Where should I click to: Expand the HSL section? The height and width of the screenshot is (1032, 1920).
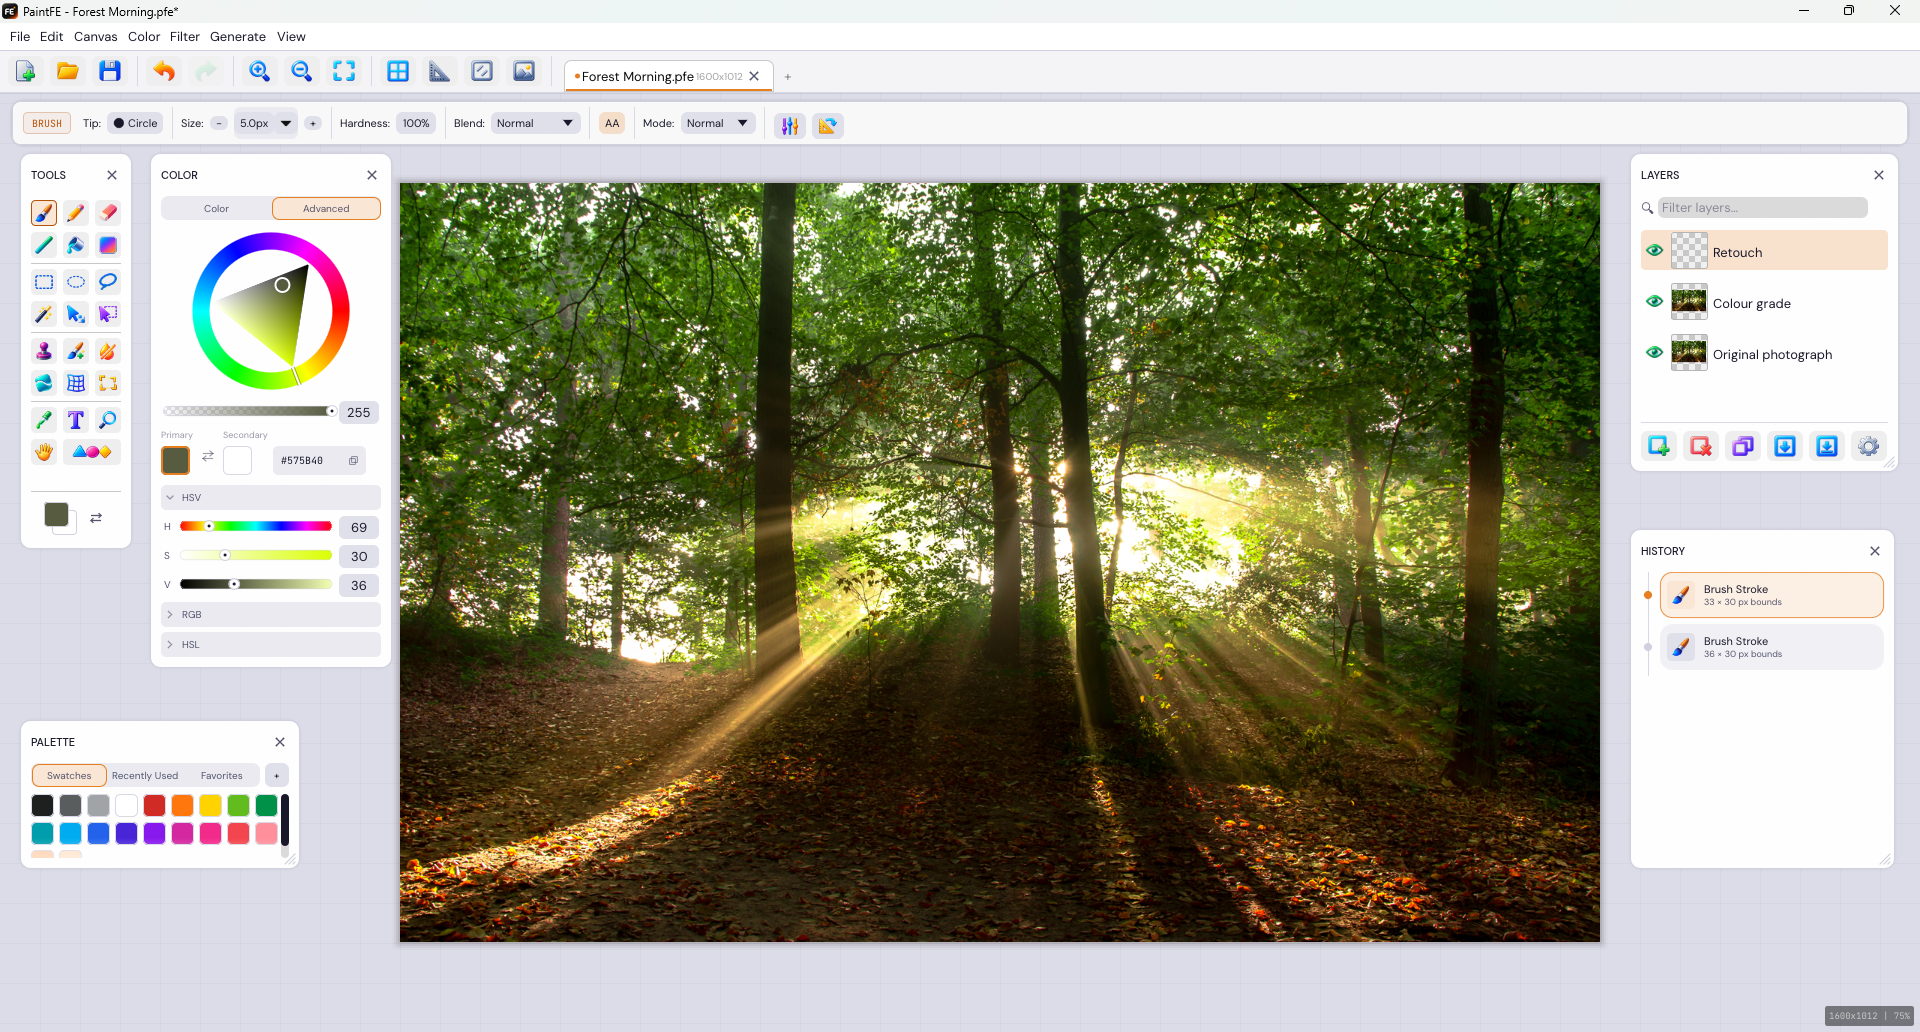(271, 645)
